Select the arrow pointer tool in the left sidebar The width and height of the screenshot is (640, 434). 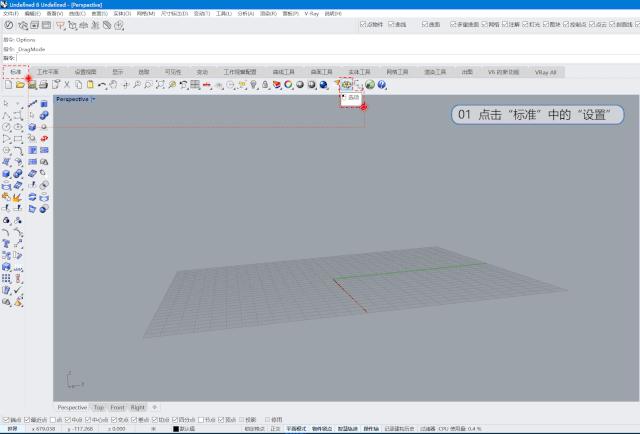pyautogui.click(x=7, y=103)
